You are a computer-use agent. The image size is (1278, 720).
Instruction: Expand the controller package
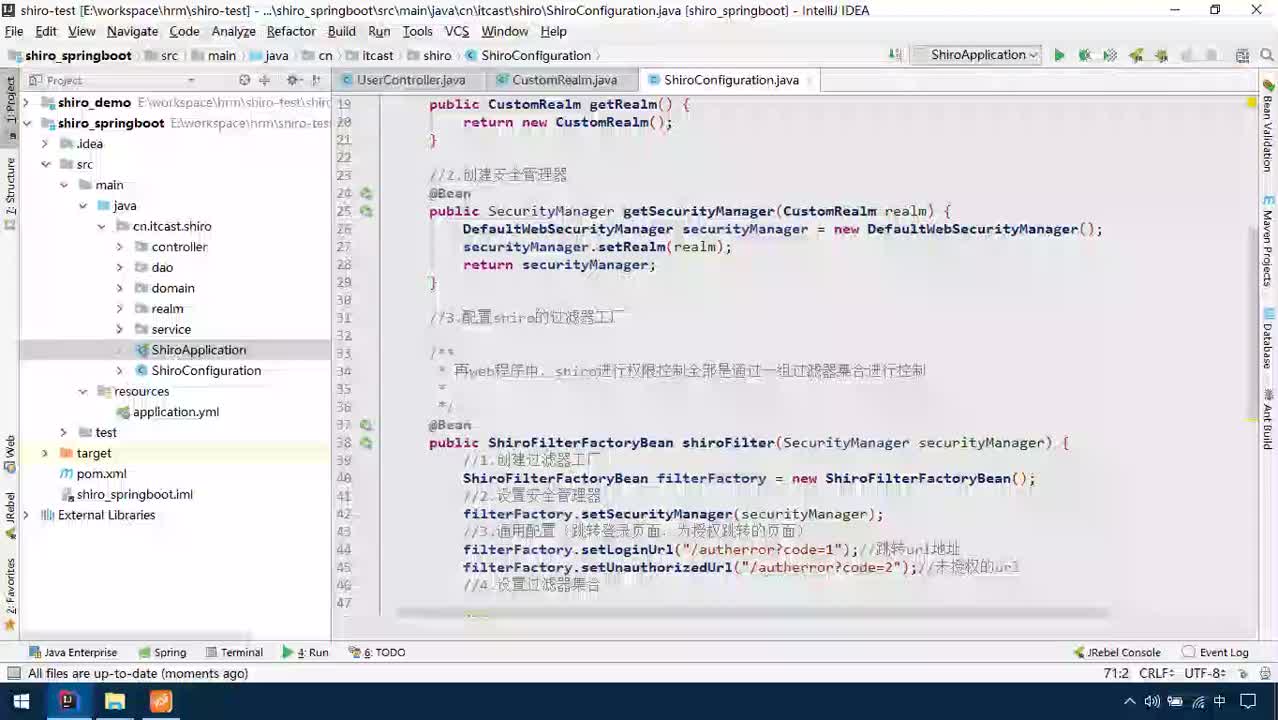pyautogui.click(x=119, y=247)
